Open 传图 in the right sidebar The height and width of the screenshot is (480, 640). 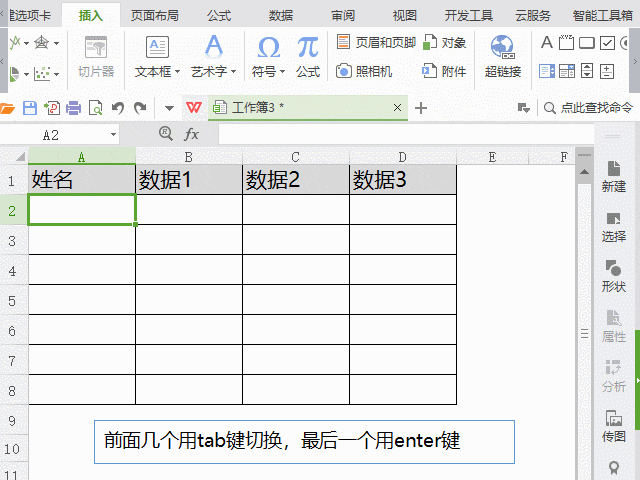point(613,427)
